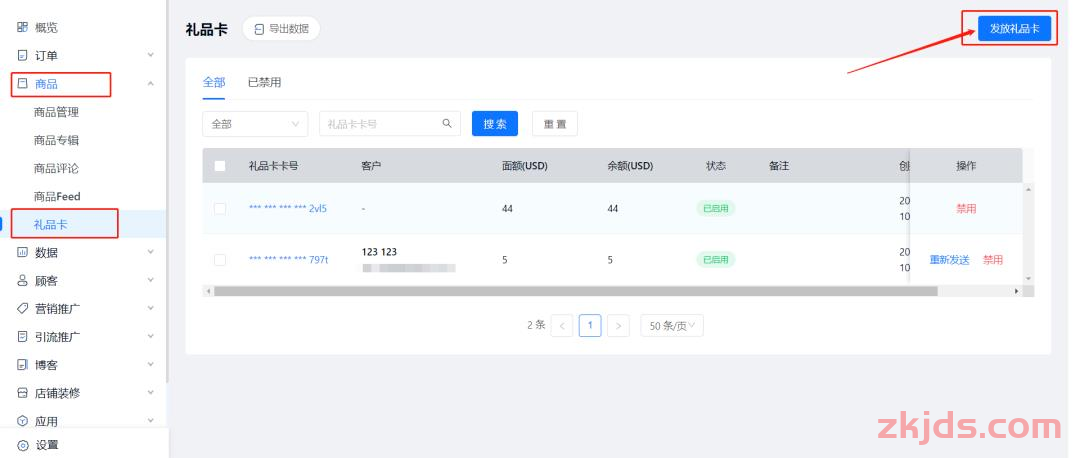Click the 余额(USD) column header
The width and height of the screenshot is (1080, 458).
[630, 166]
